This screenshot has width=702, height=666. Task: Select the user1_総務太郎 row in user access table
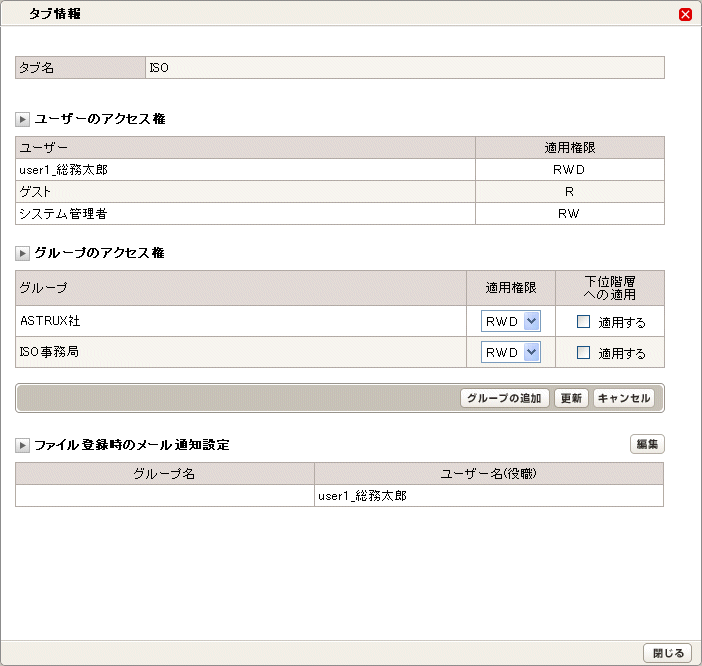tap(340, 170)
